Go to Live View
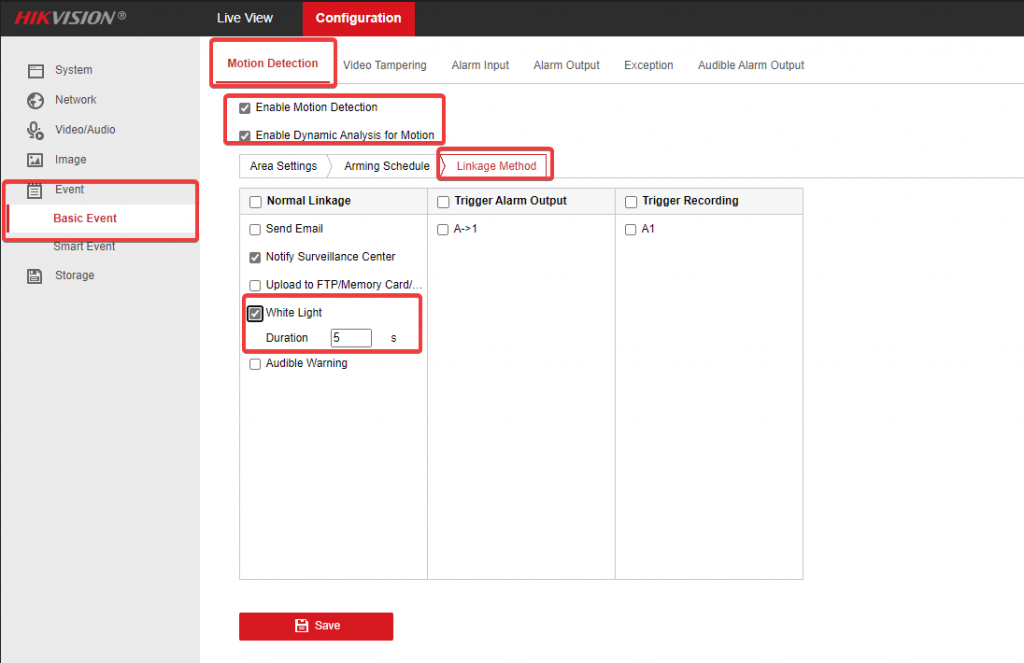Screen dimensions: 1024x663 tap(244, 18)
